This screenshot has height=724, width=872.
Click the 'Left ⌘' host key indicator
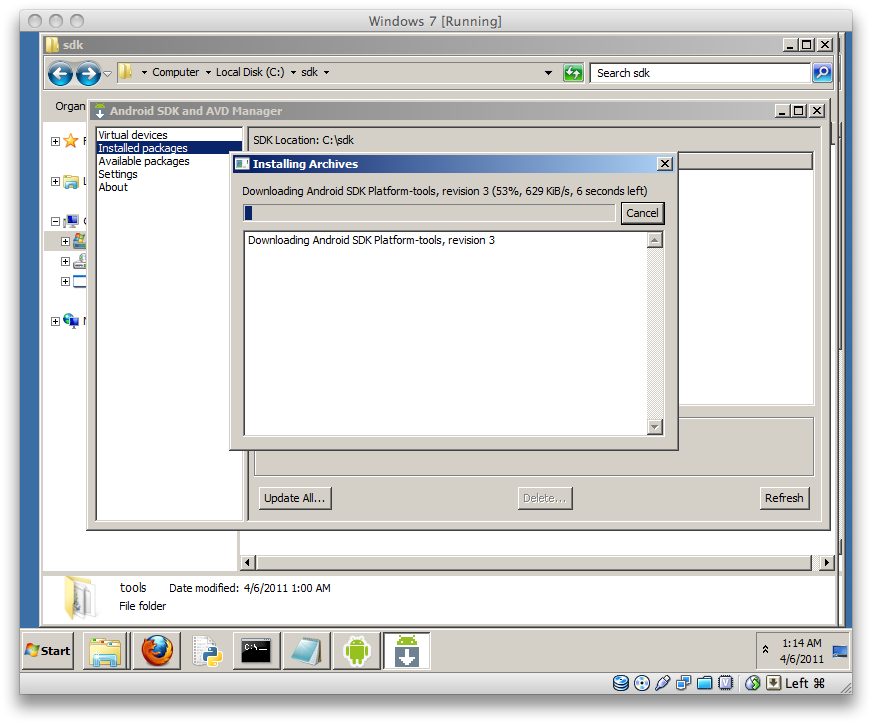[x=805, y=683]
